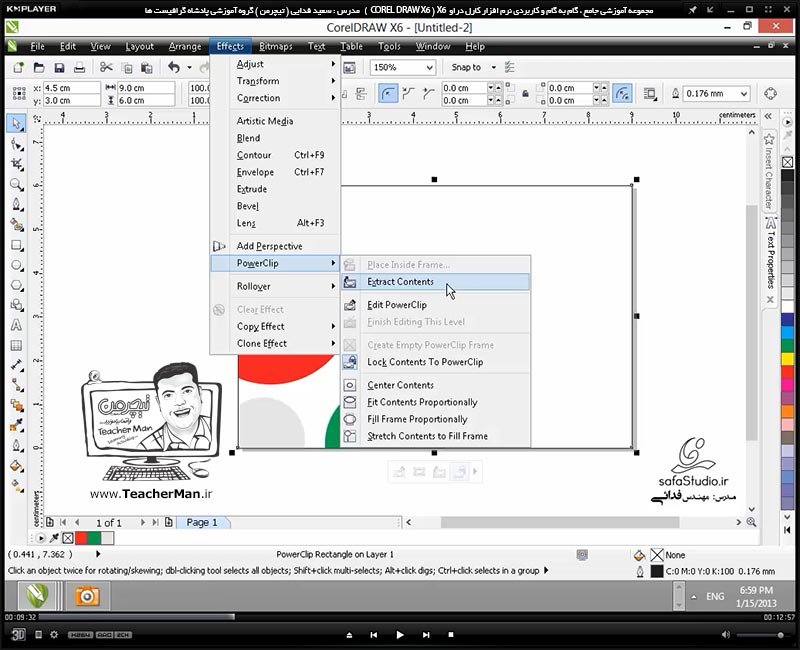Open the Insert Character docker tab
Screen dimensions: 800x650
point(768,171)
